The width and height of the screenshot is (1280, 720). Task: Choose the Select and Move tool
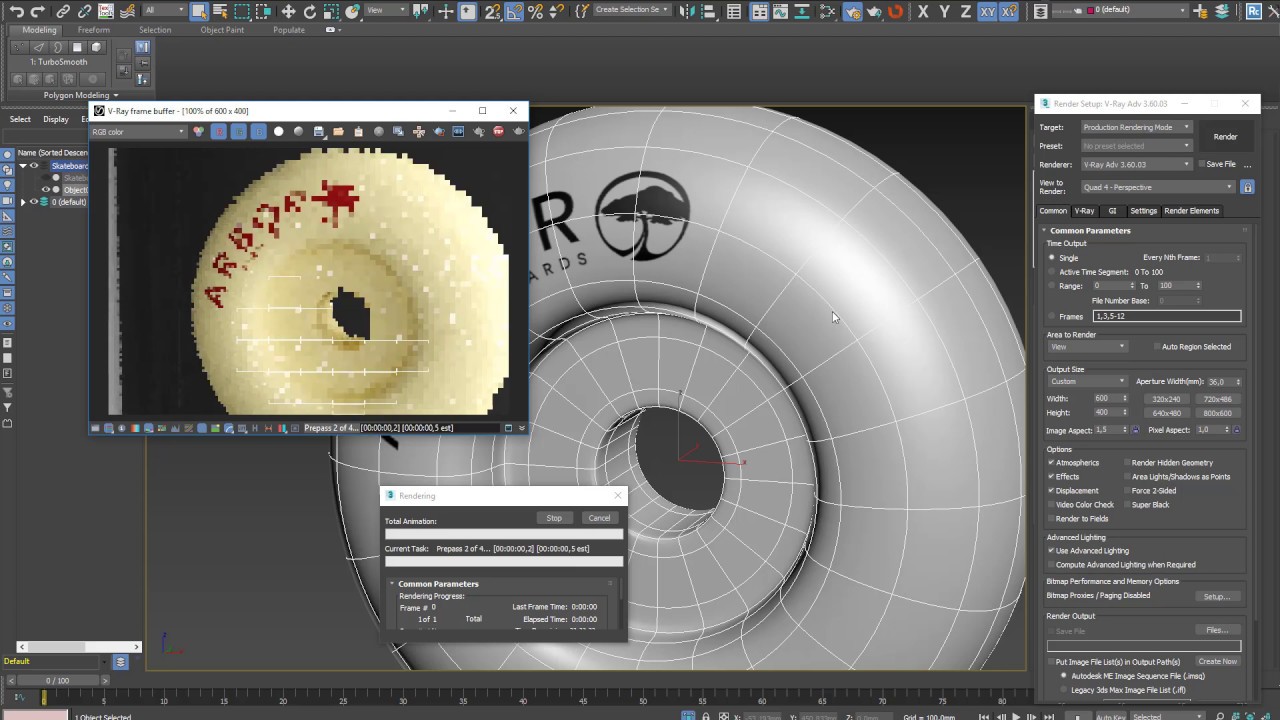[x=288, y=11]
